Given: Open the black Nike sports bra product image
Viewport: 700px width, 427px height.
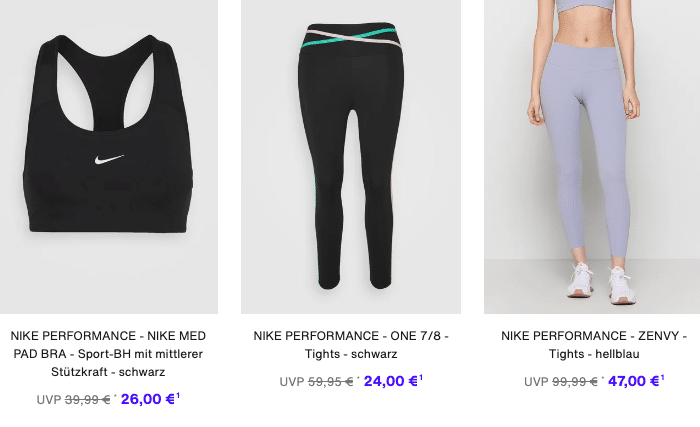Looking at the screenshot, I should [x=109, y=157].
